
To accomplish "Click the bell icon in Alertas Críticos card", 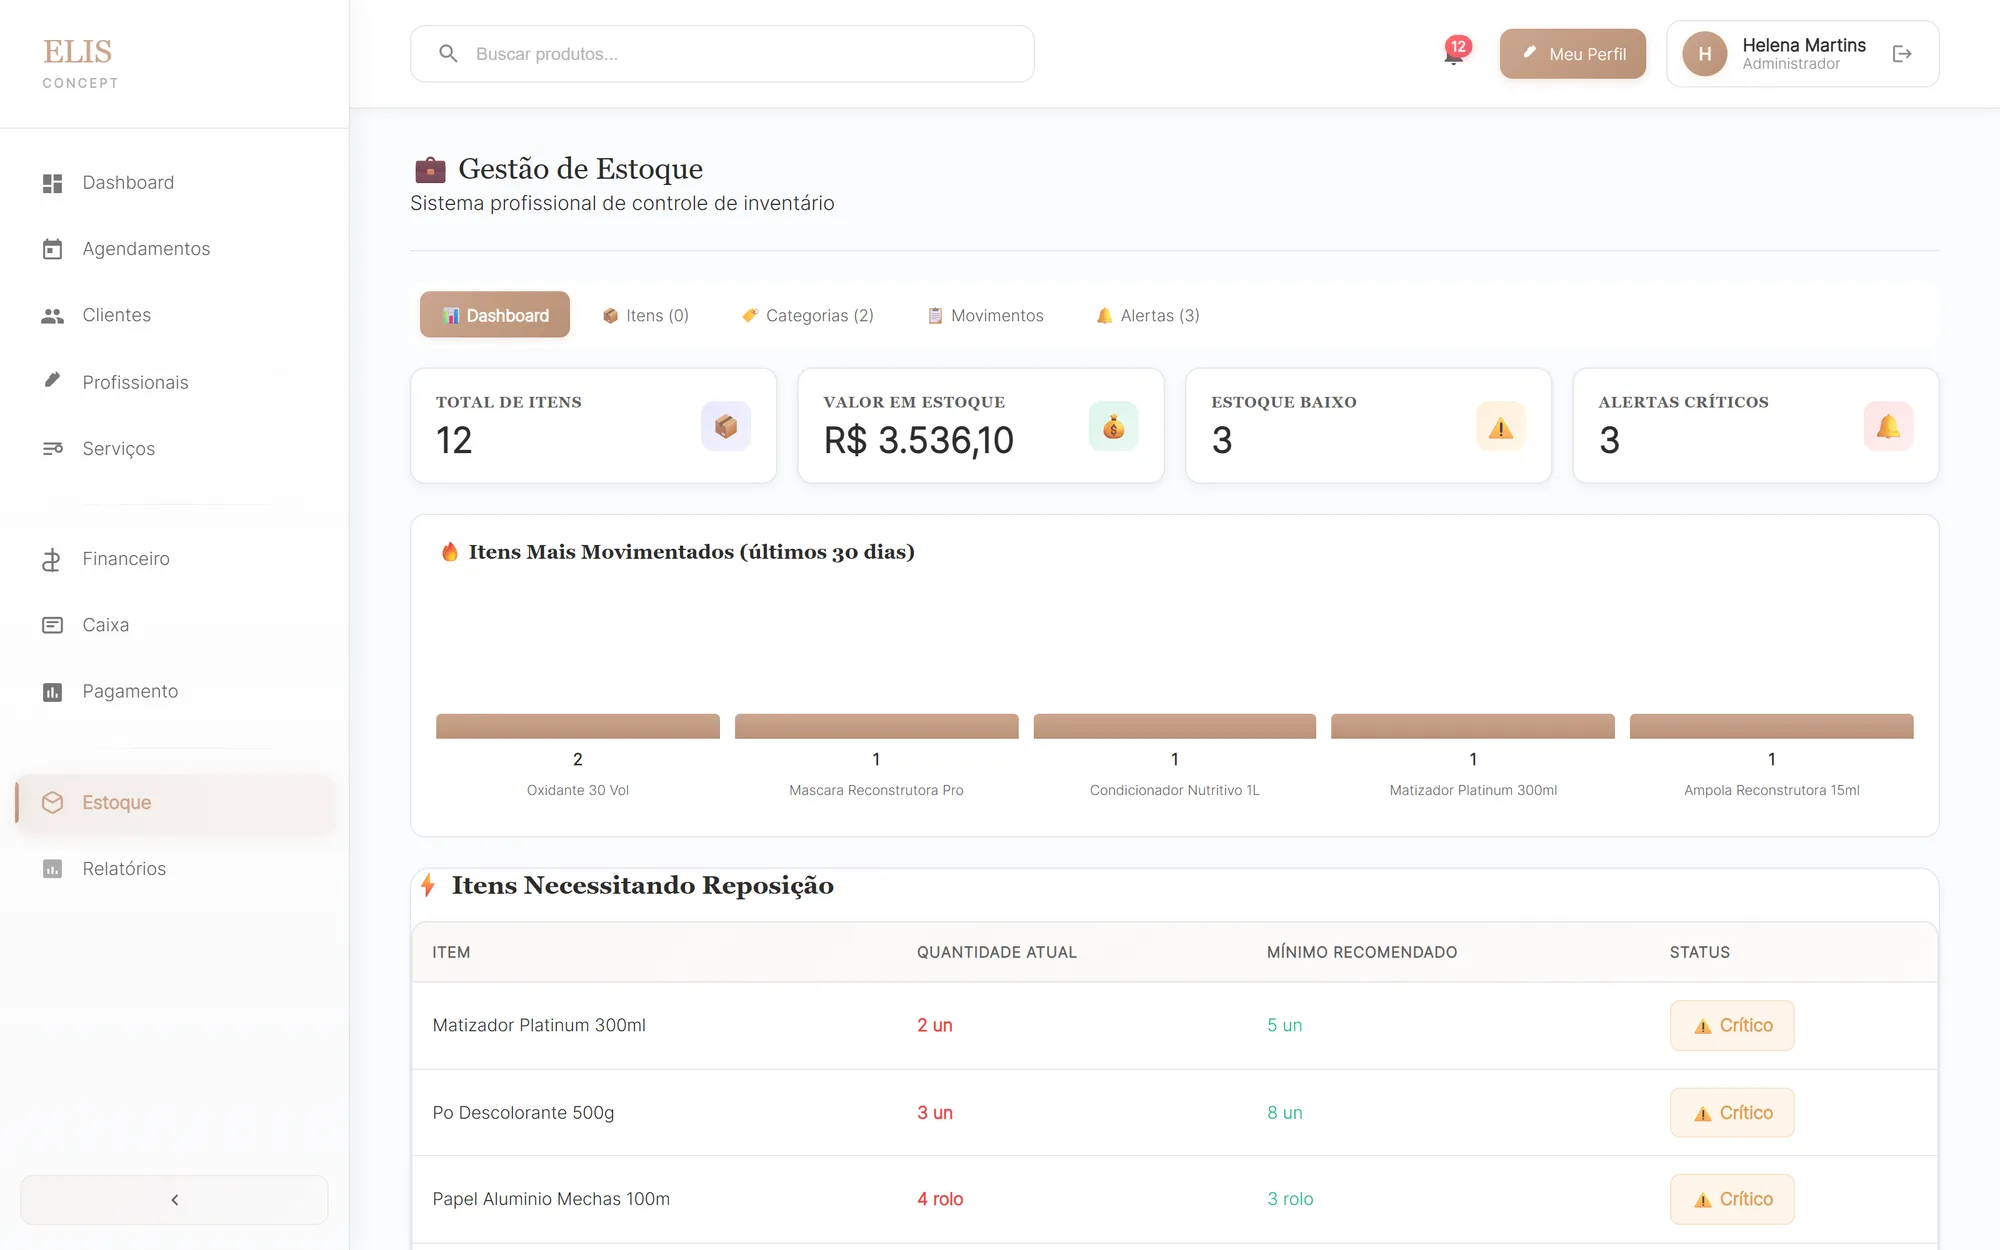I will click(1888, 427).
